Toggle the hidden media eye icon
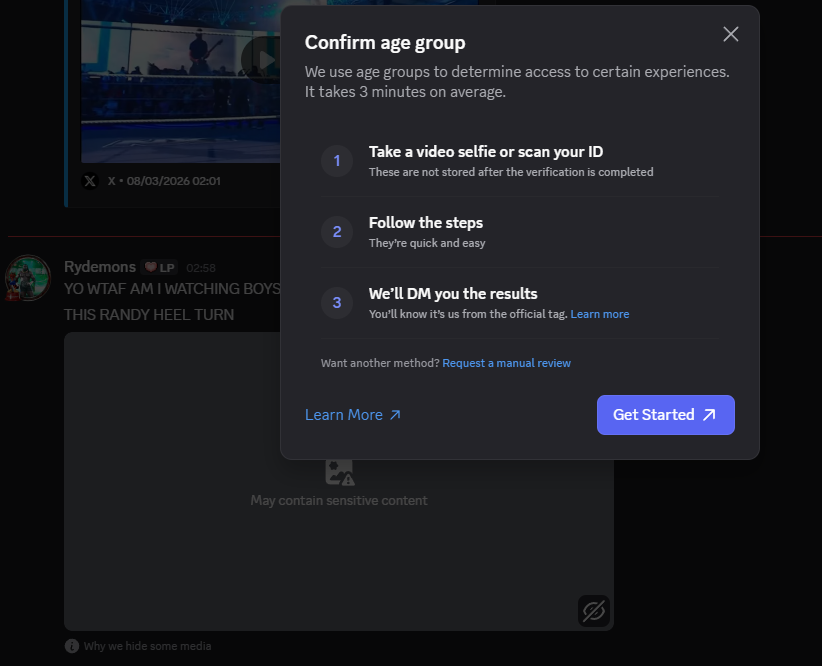This screenshot has width=822, height=666. [x=593, y=611]
